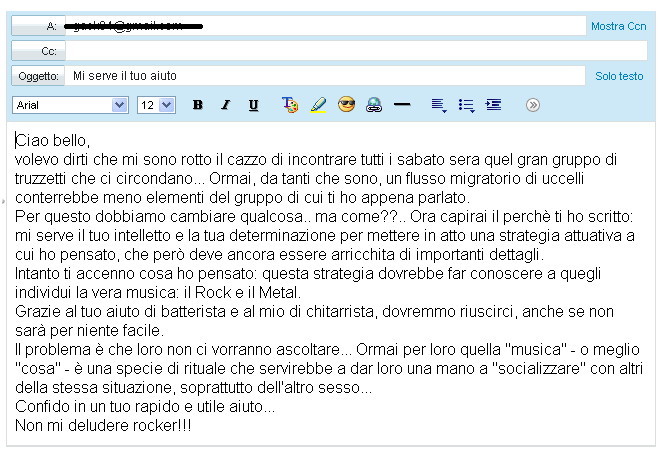
Task: Click the Cc: button
Action: (38, 51)
